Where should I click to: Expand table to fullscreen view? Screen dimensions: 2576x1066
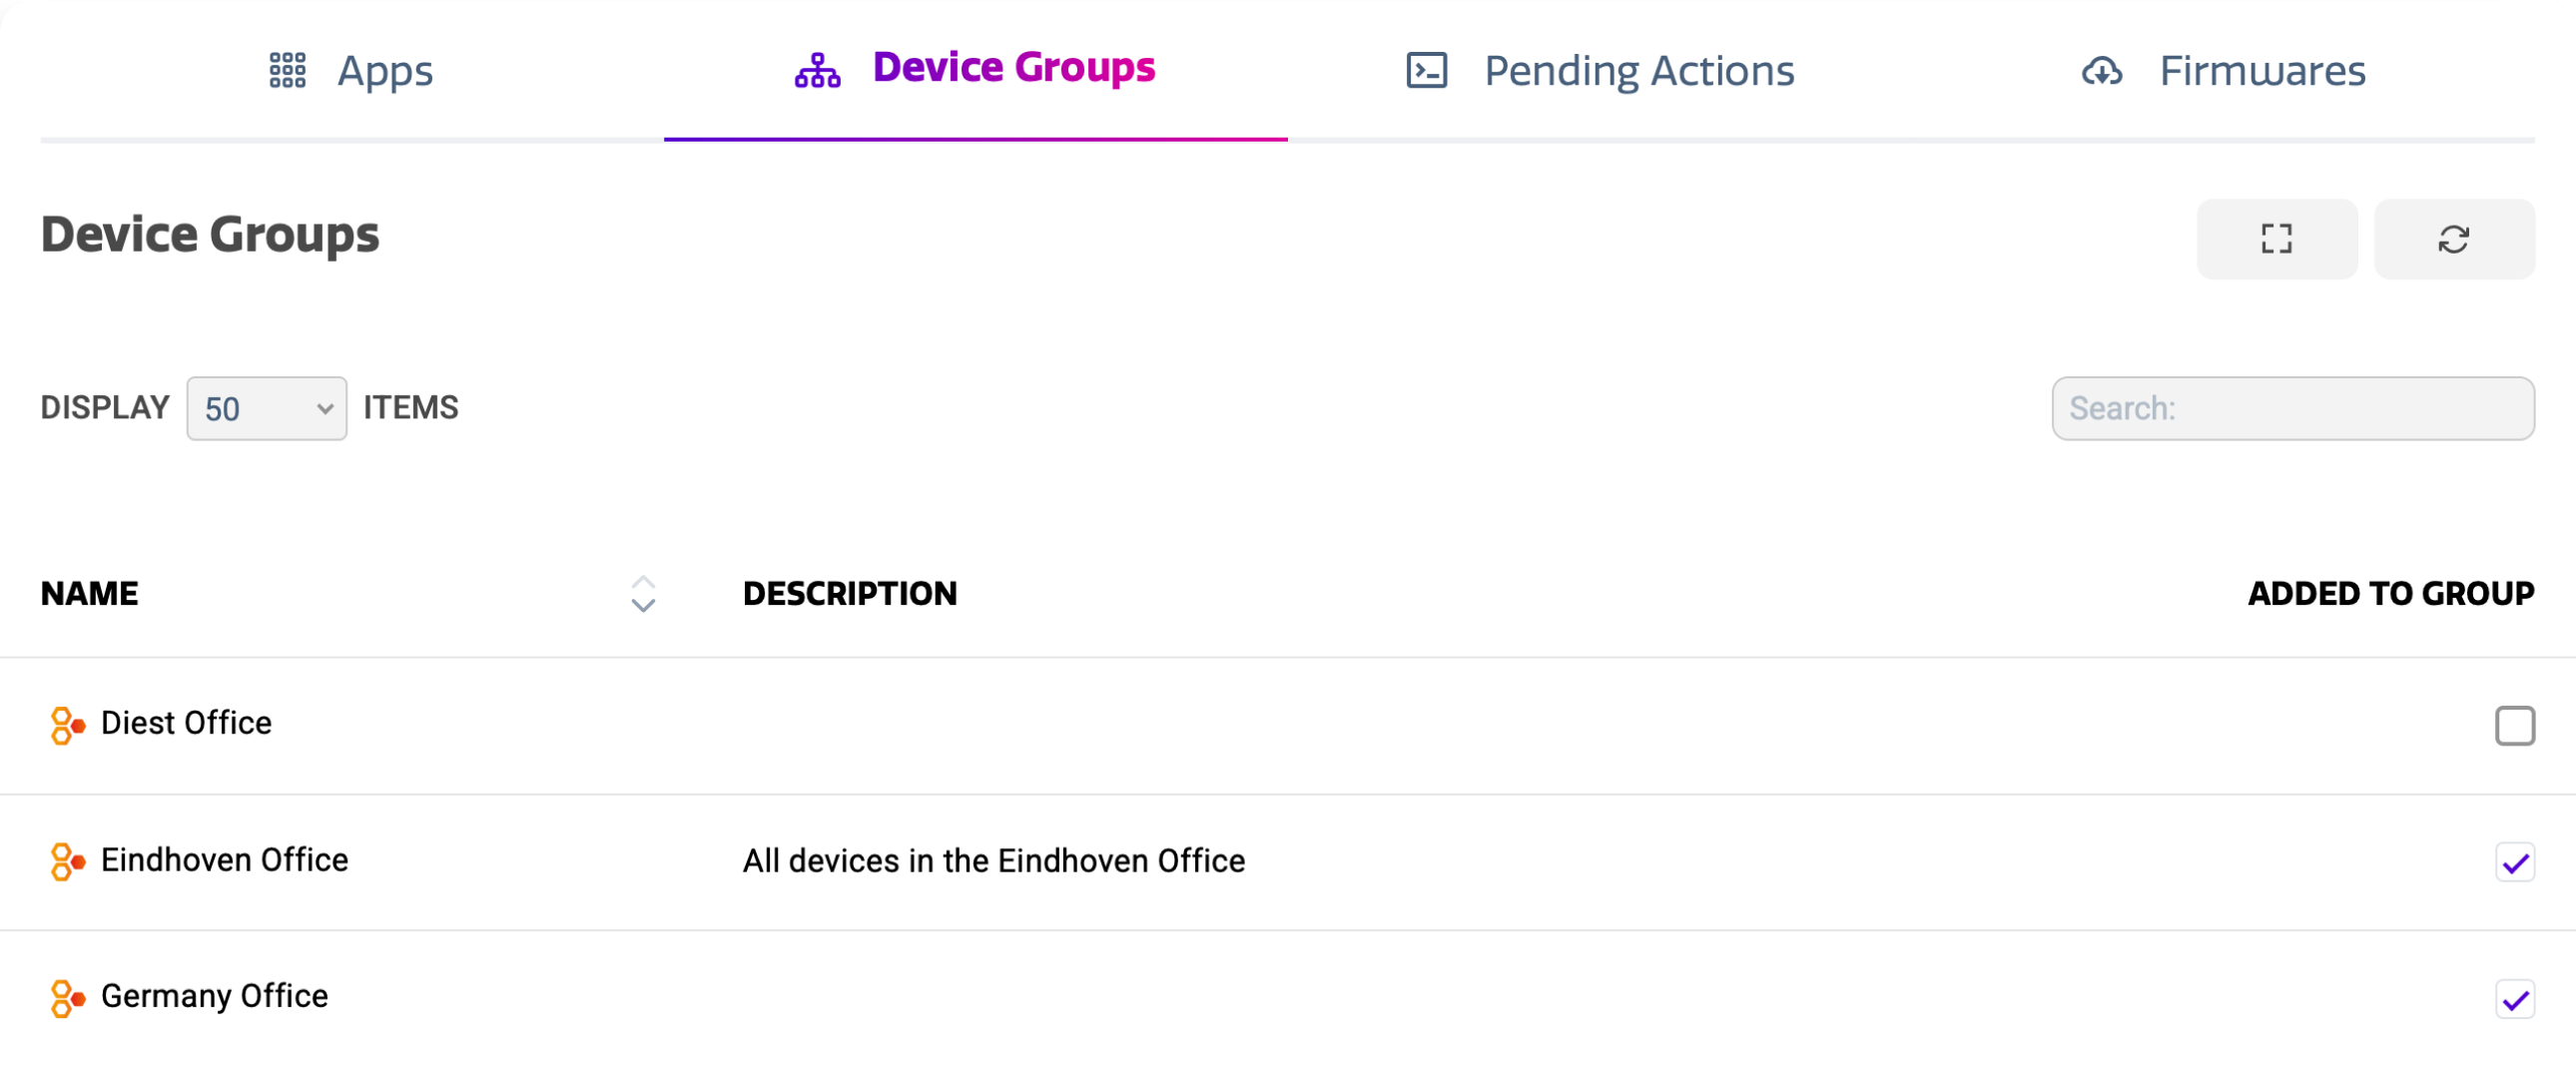[x=2276, y=239]
